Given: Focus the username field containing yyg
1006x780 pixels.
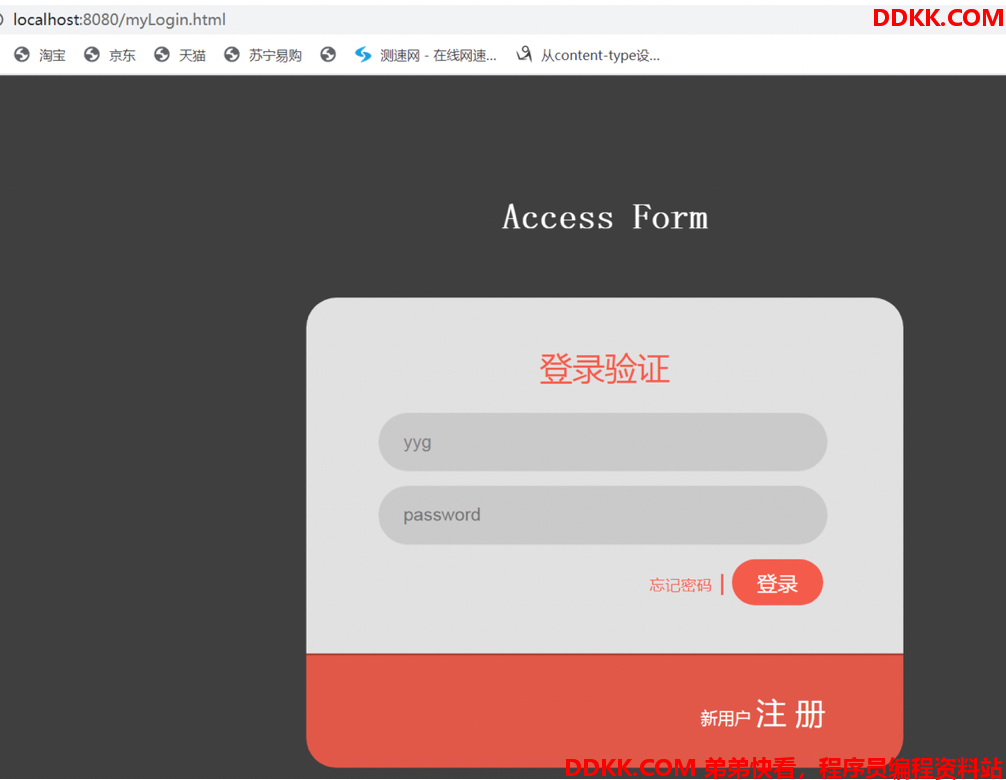Looking at the screenshot, I should (602, 442).
